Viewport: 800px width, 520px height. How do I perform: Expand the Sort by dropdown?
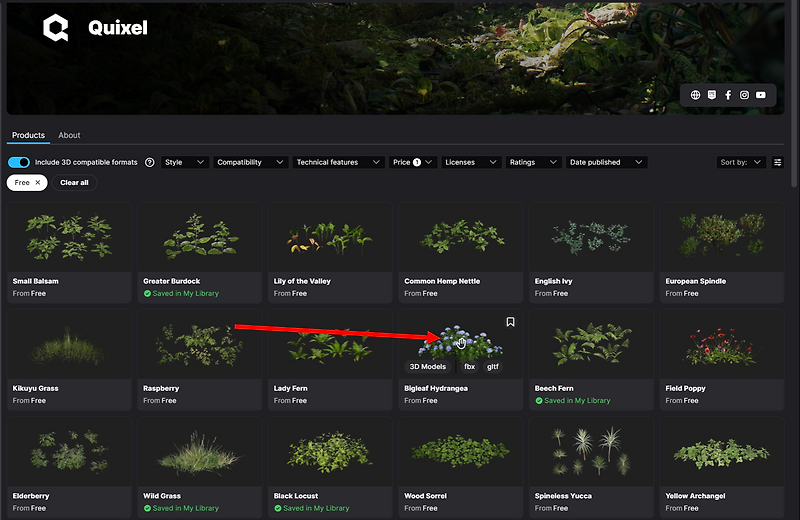(741, 162)
